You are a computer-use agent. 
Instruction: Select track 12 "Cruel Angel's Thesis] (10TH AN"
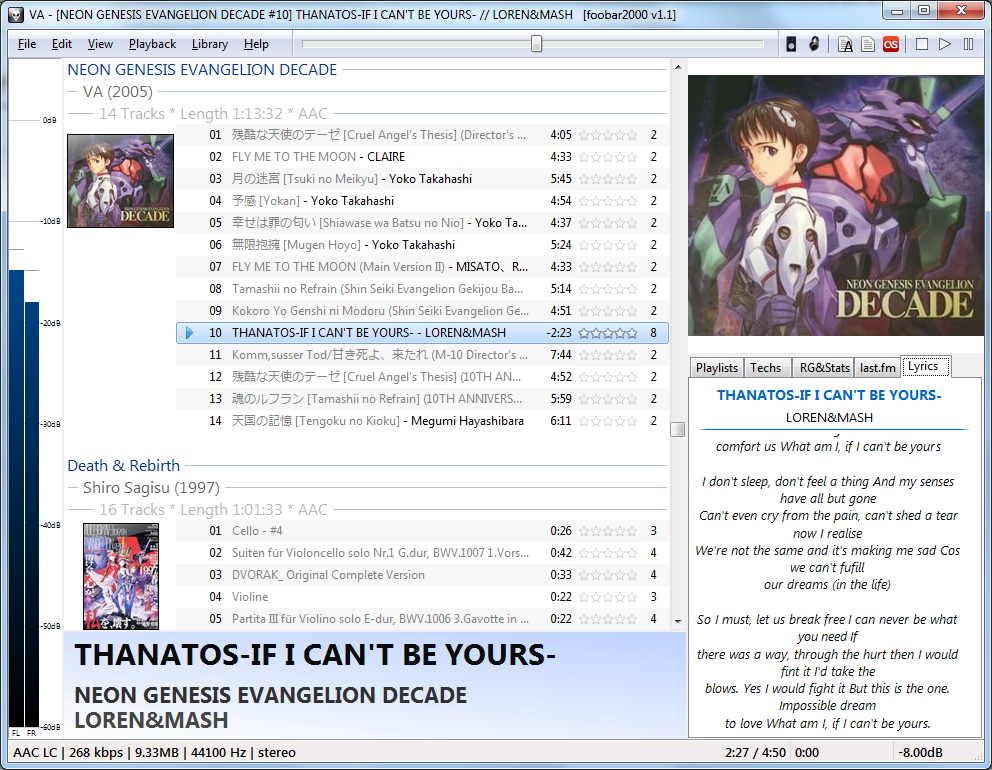coord(422,376)
